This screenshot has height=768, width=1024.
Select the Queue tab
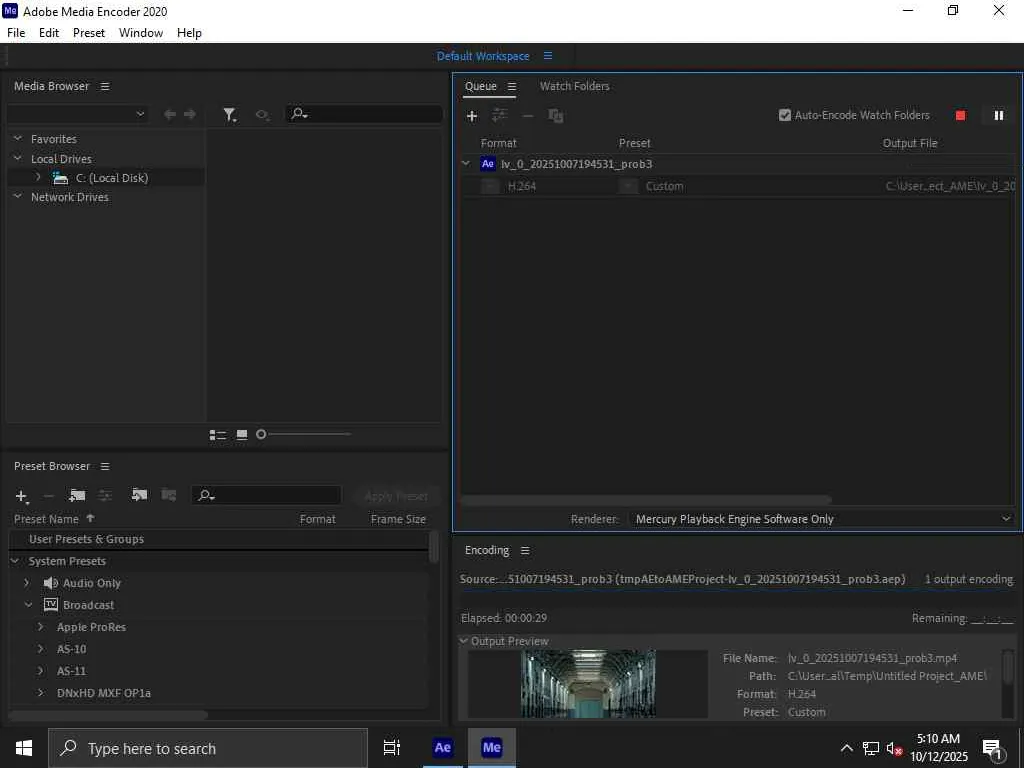(x=481, y=86)
